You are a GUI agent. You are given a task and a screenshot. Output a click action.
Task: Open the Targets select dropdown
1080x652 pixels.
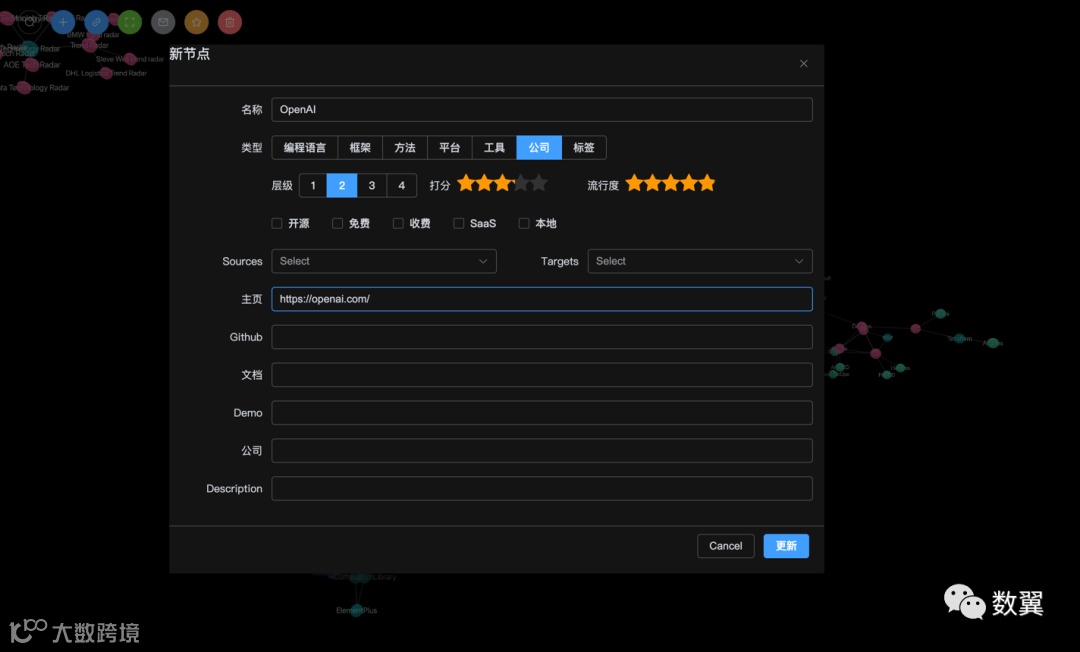700,261
